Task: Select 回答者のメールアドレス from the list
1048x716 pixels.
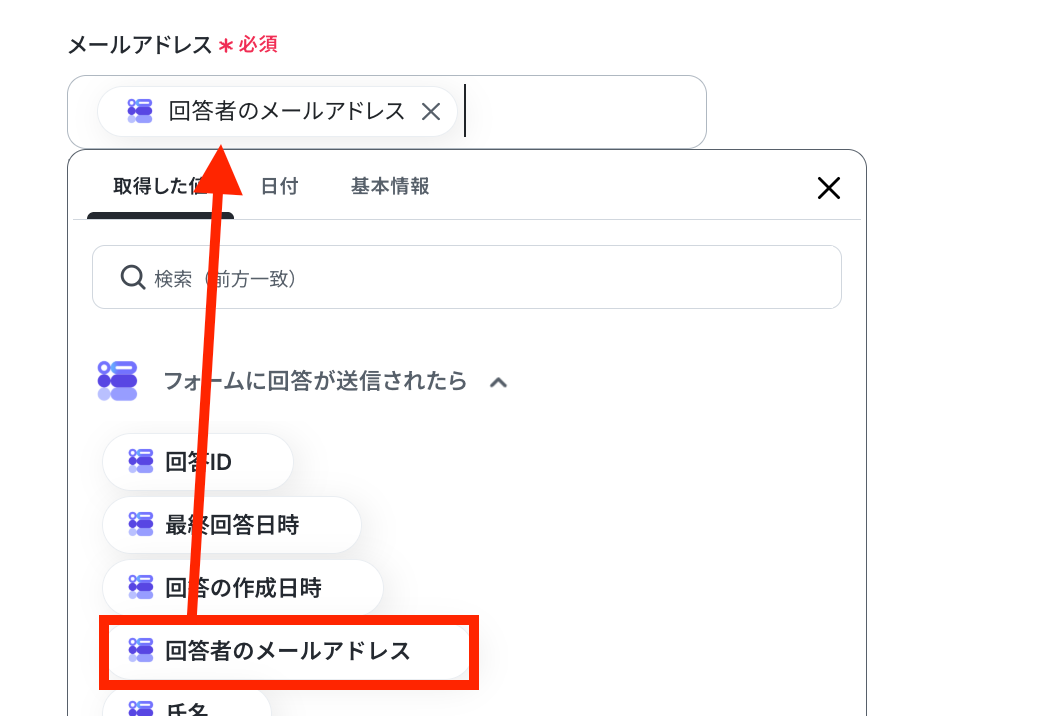Action: coord(289,650)
